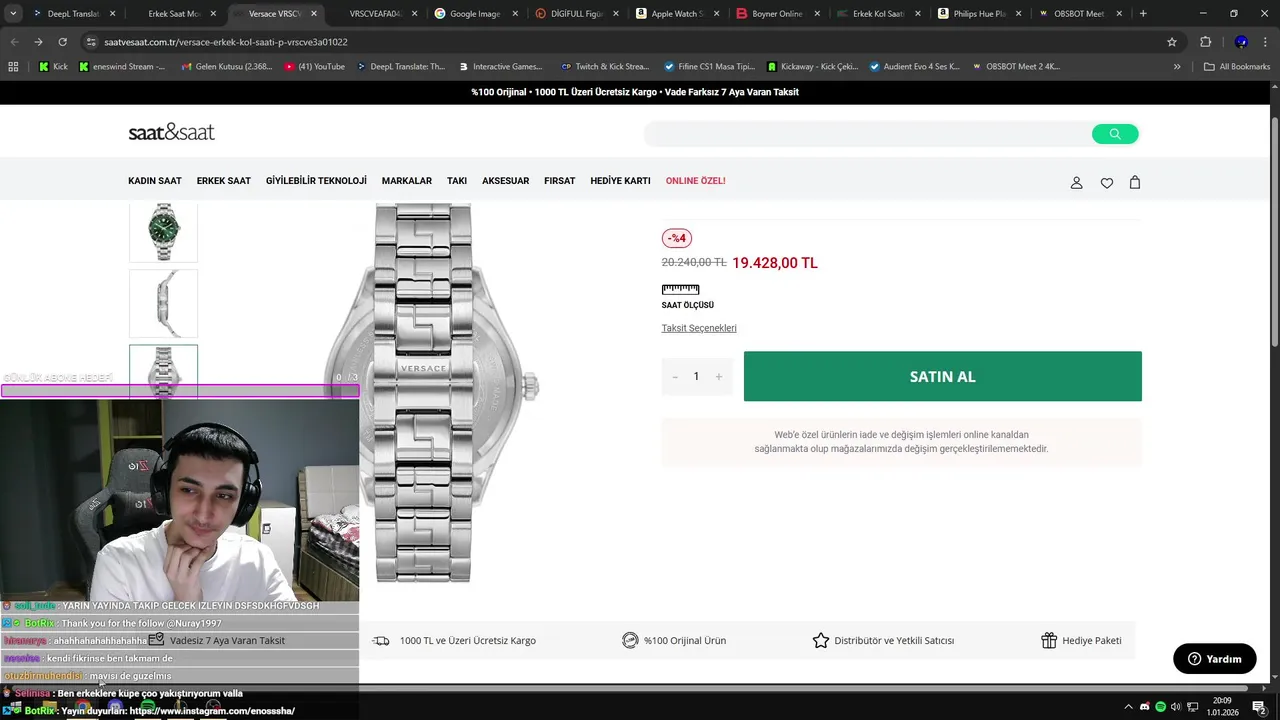This screenshot has height=720, width=1280.
Task: Open Chrome's three-dot menu
Action: coord(1265,42)
